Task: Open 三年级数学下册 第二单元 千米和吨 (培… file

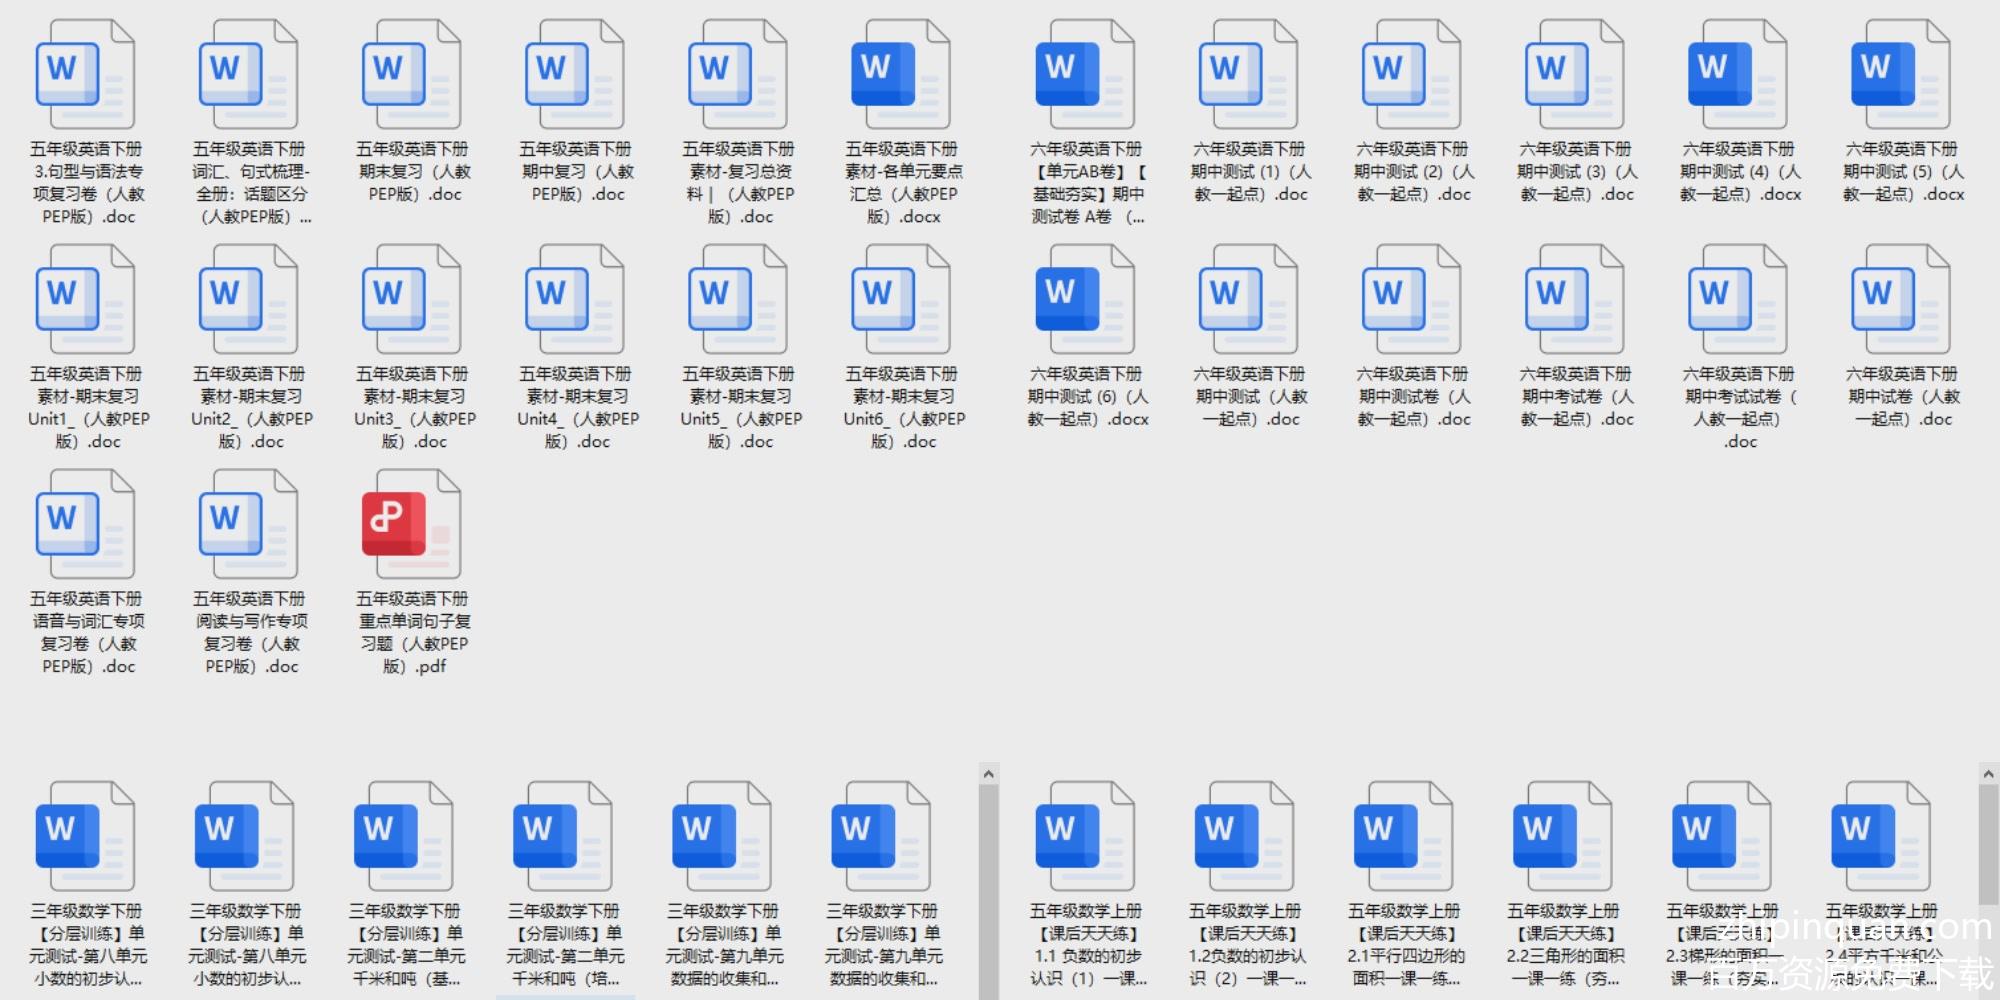Action: pos(564,885)
